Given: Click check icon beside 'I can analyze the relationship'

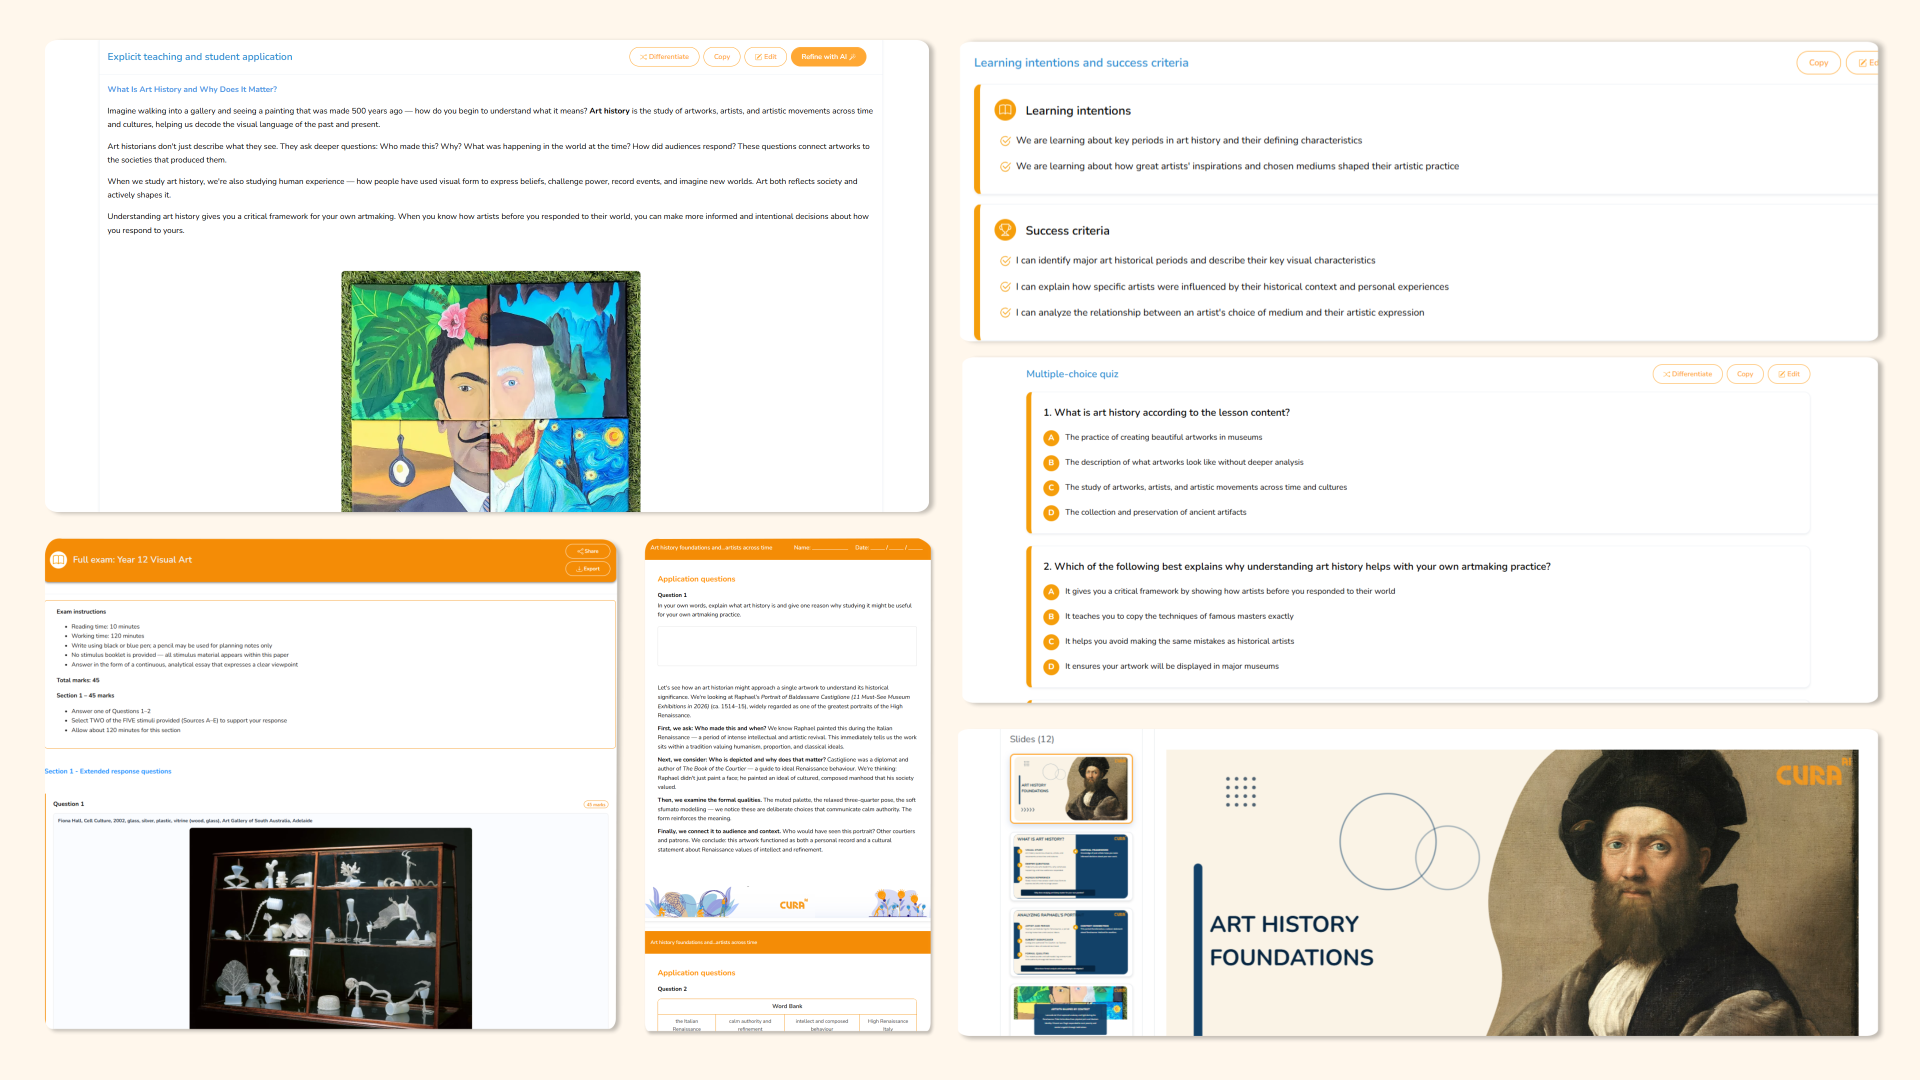Looking at the screenshot, I should coord(1005,313).
